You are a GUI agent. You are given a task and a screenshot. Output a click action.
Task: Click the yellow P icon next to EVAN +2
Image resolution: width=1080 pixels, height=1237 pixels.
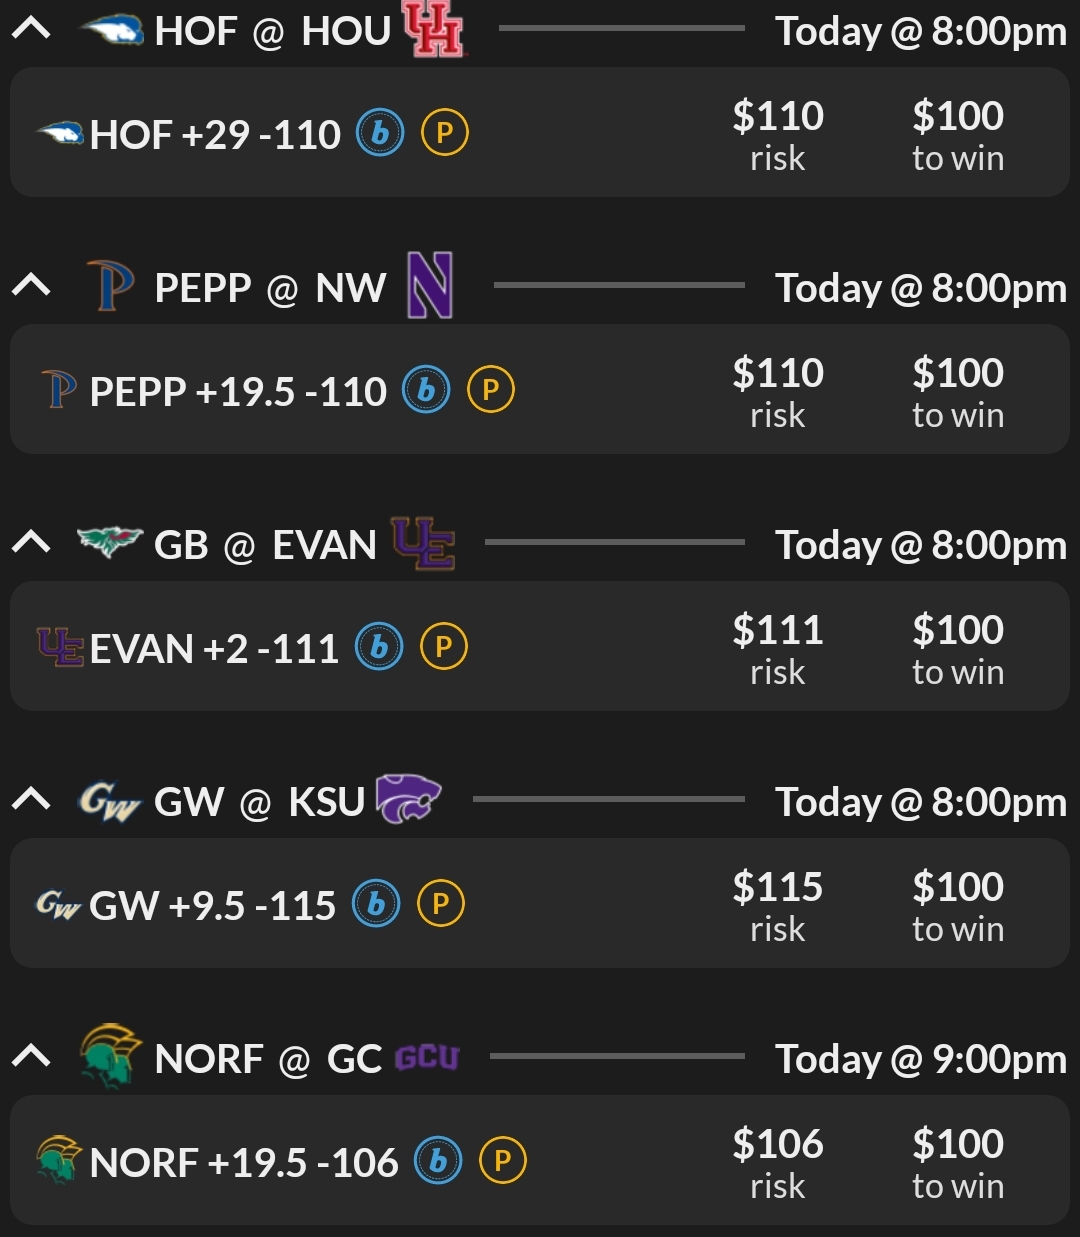[444, 647]
